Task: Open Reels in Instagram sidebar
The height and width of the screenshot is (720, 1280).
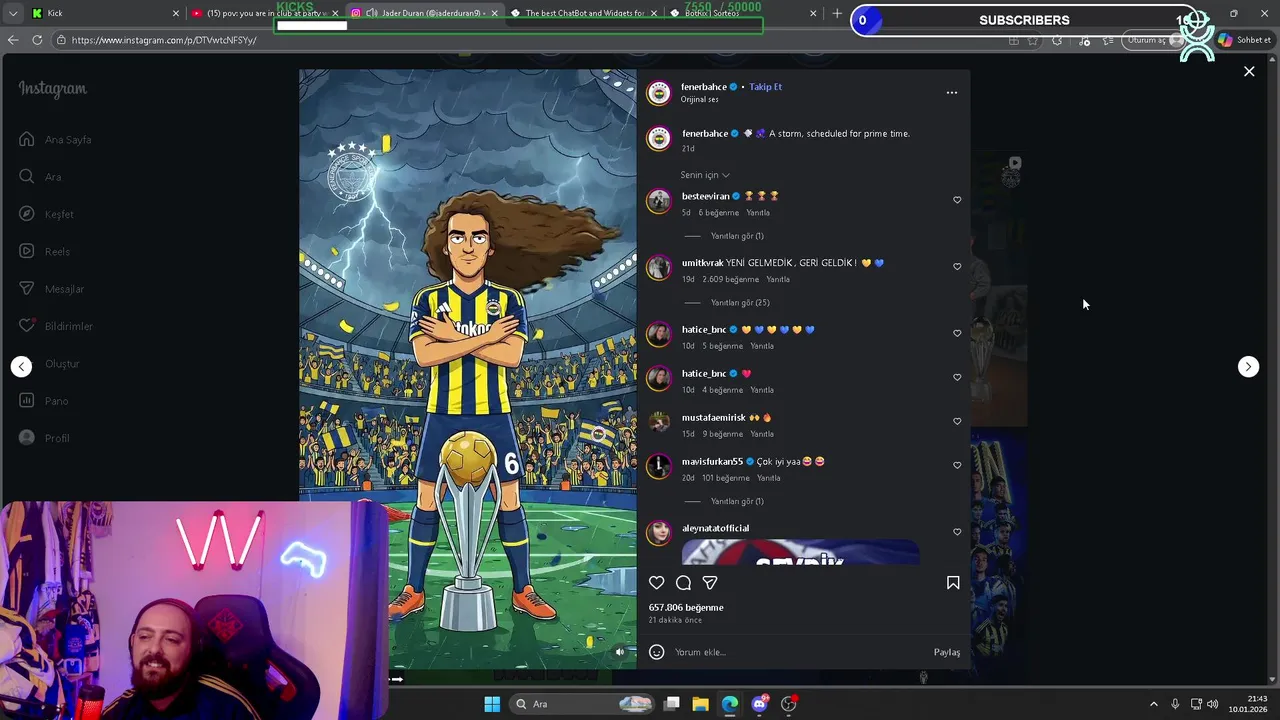Action: pos(44,252)
